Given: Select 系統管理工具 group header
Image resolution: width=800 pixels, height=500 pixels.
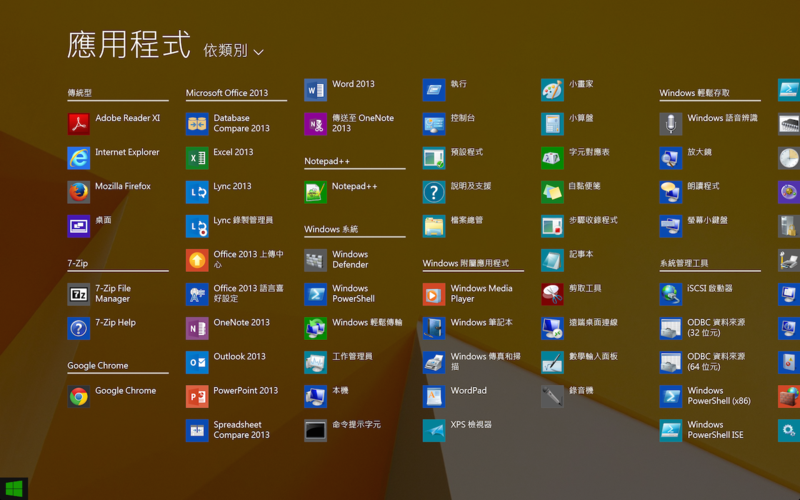Looking at the screenshot, I should coord(684,263).
